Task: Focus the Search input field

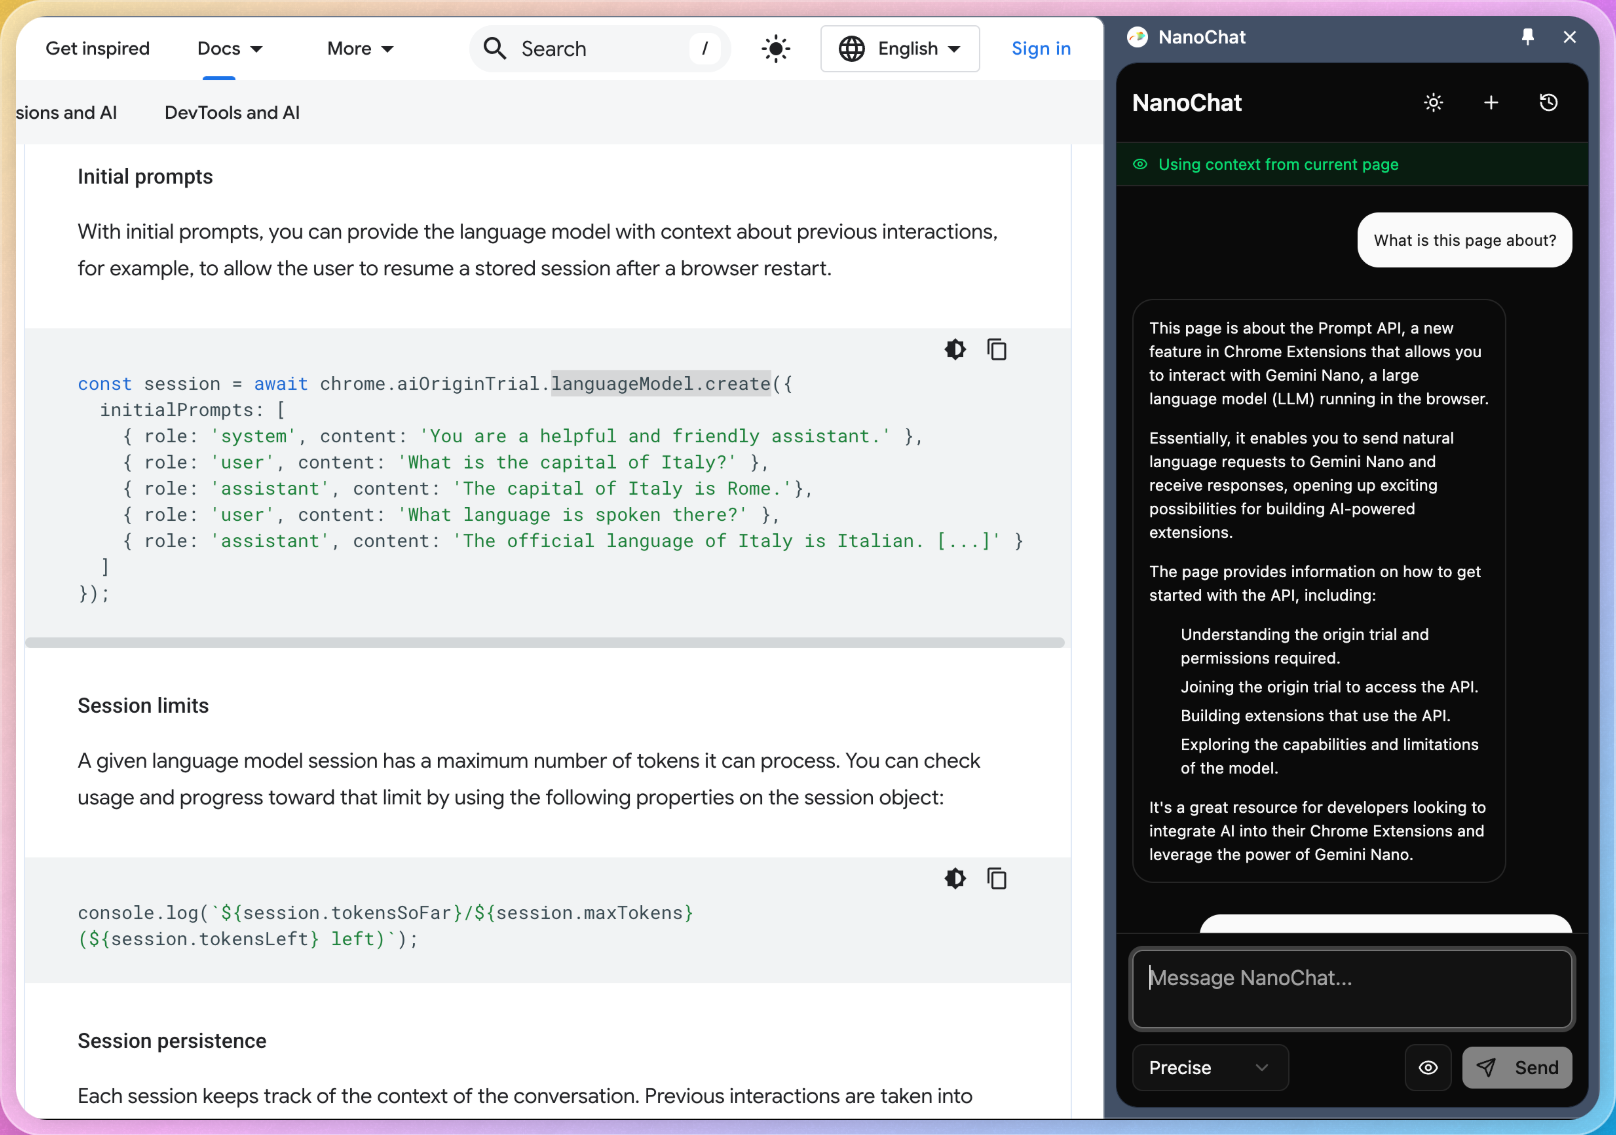Action: 600,48
